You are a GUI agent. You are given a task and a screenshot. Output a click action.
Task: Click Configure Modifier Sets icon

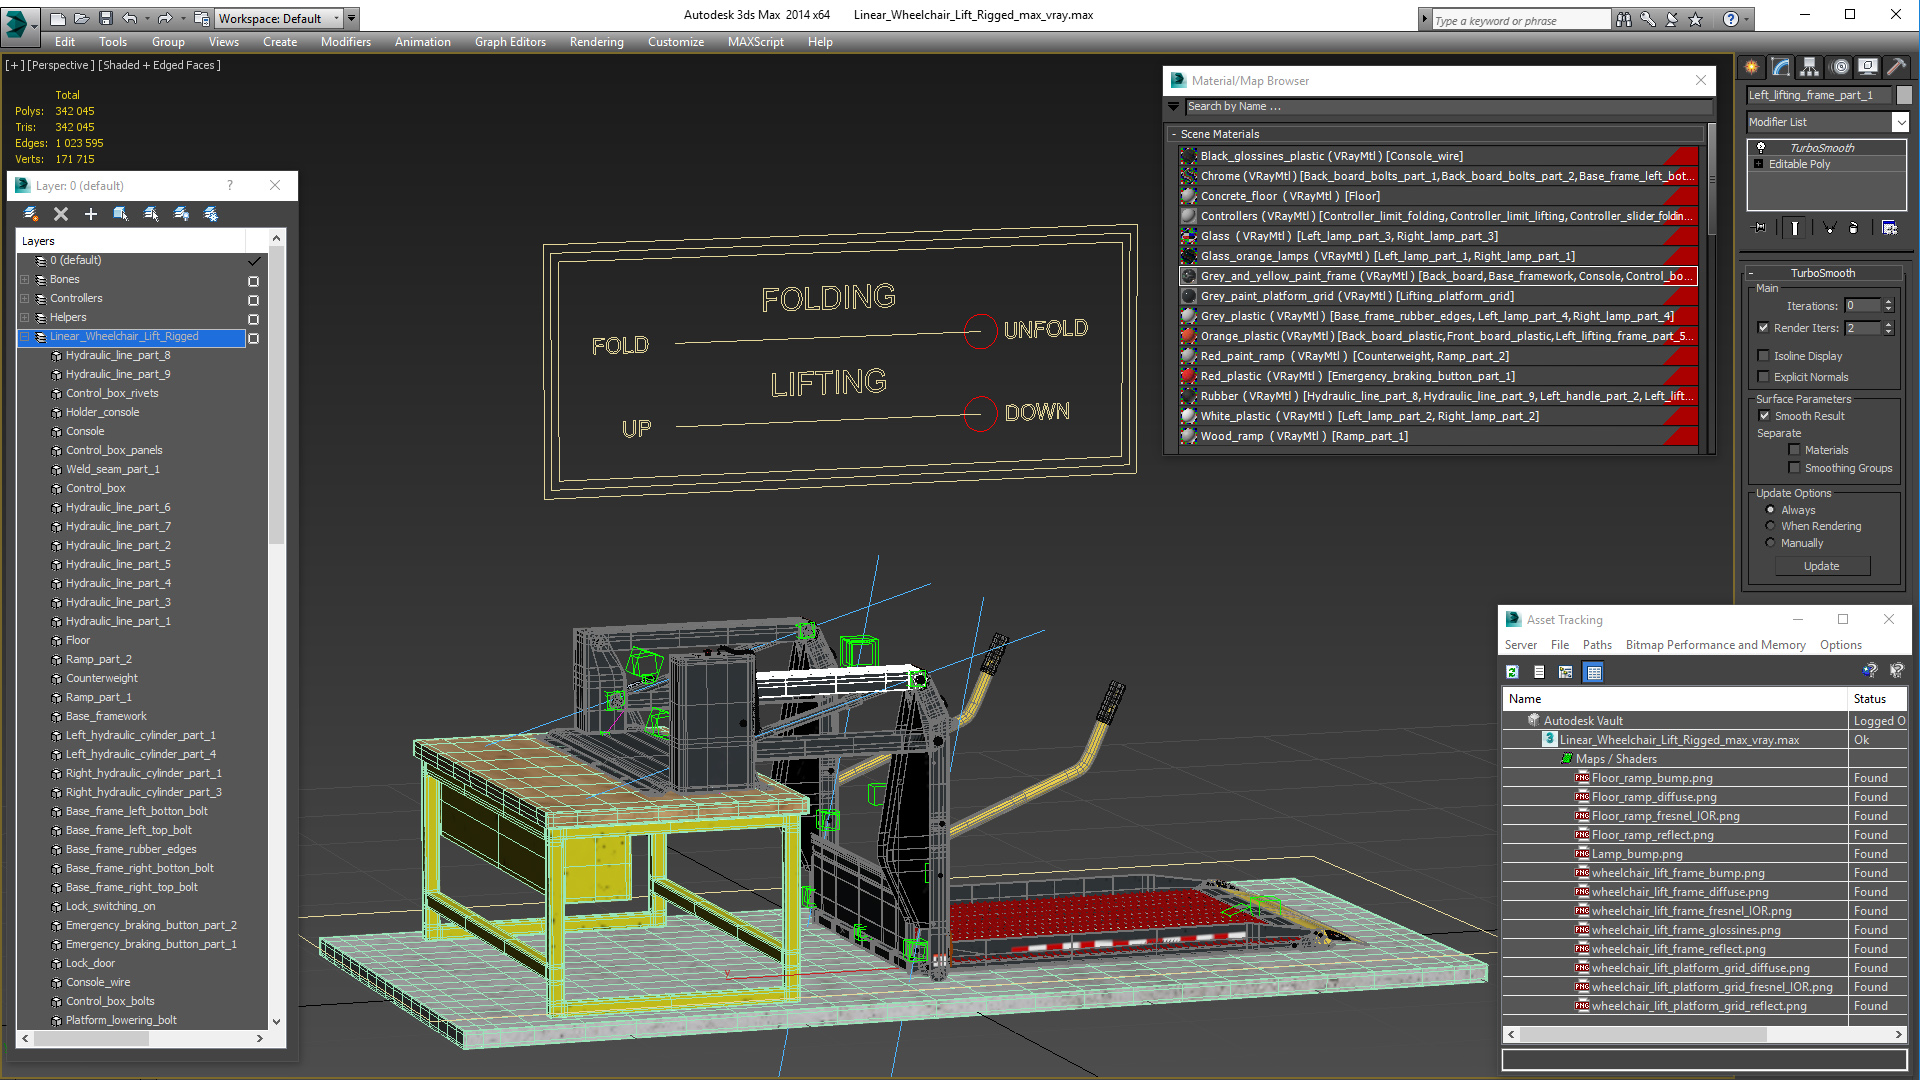[1889, 228]
